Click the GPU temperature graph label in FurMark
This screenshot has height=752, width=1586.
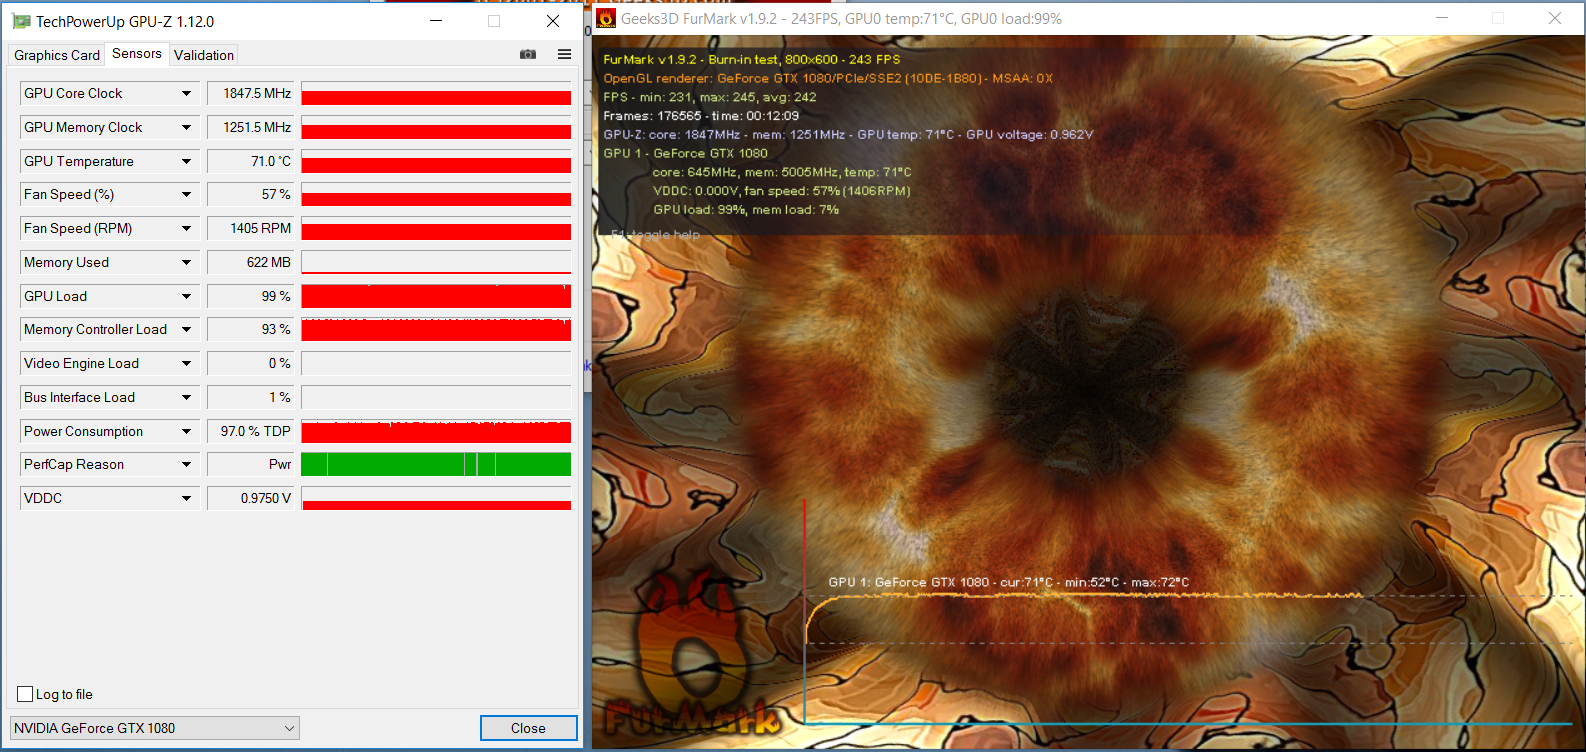[x=1009, y=582]
